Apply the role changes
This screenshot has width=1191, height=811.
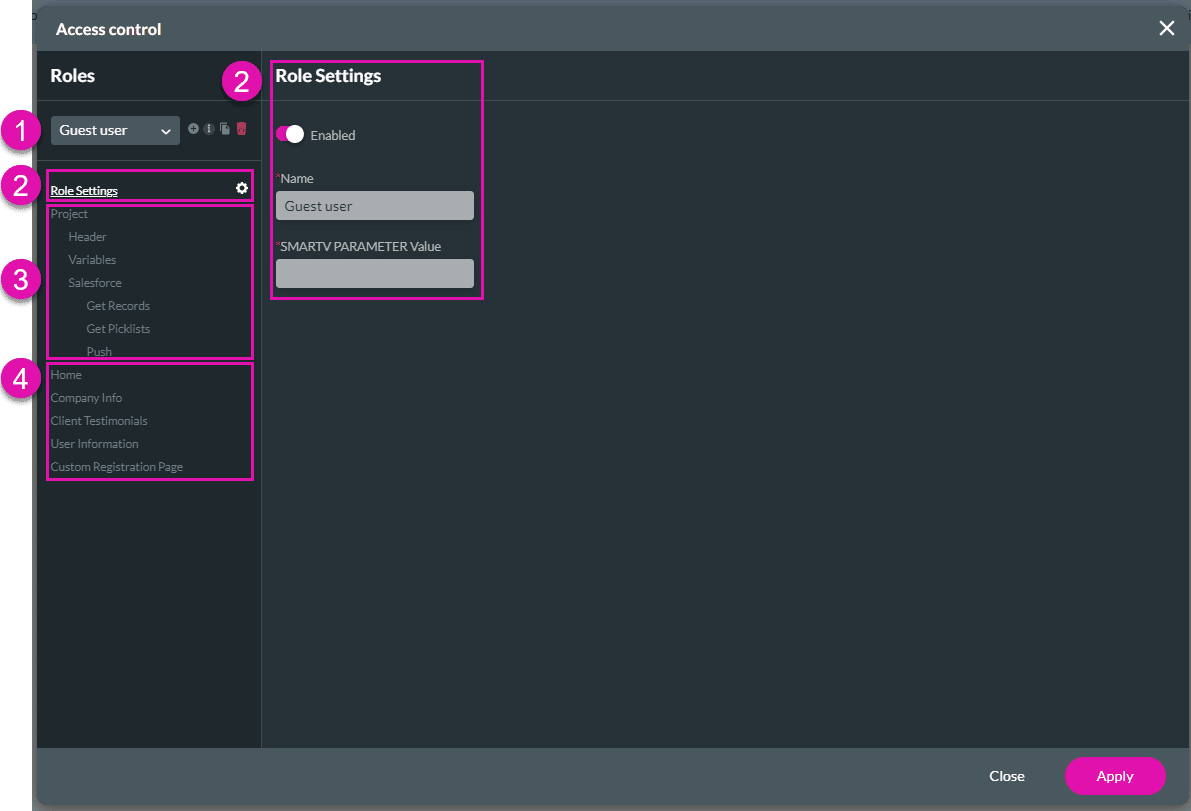[x=1114, y=776]
